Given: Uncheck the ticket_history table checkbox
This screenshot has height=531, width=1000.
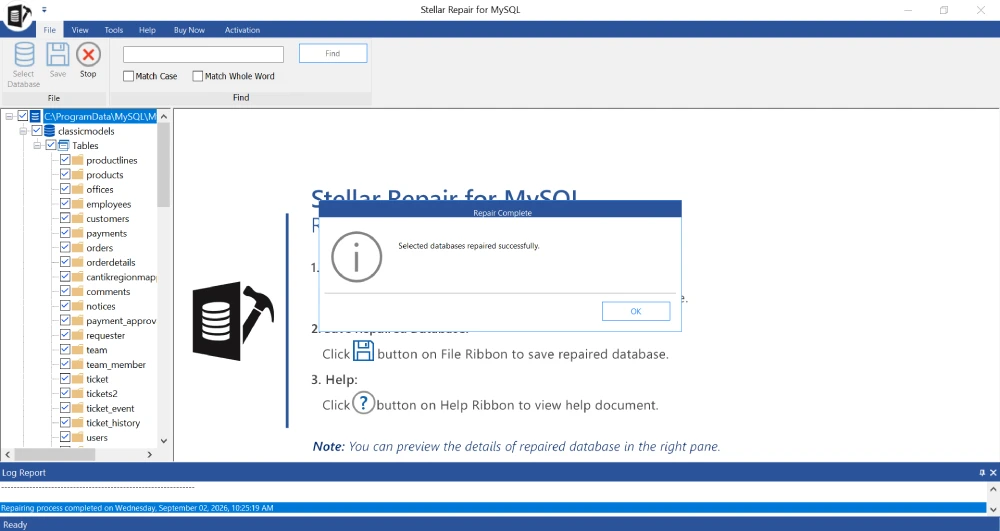Looking at the screenshot, I should pos(65,423).
